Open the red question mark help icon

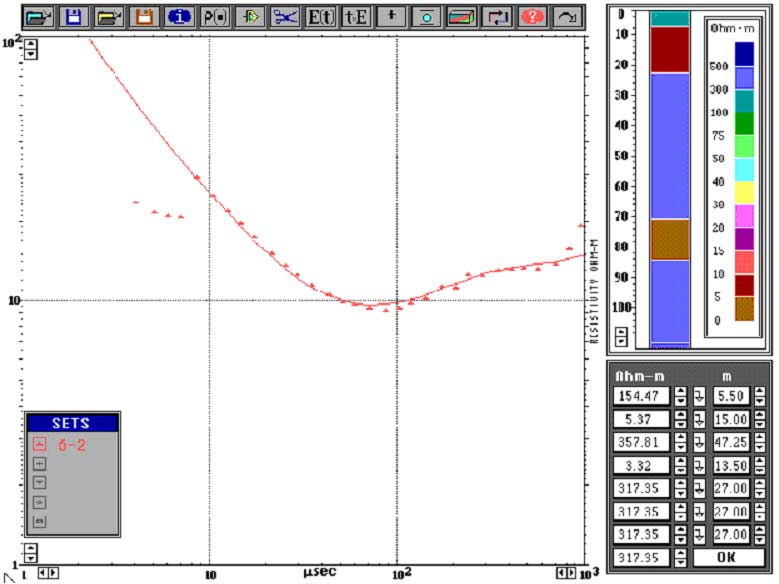(x=533, y=16)
